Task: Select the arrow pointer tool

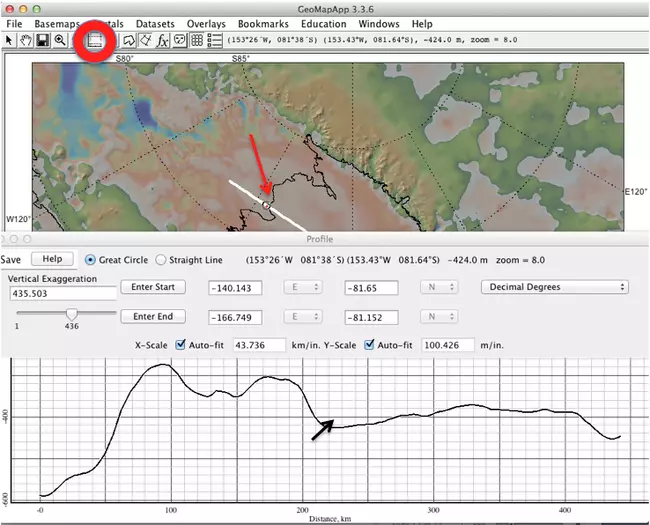Action: point(10,41)
